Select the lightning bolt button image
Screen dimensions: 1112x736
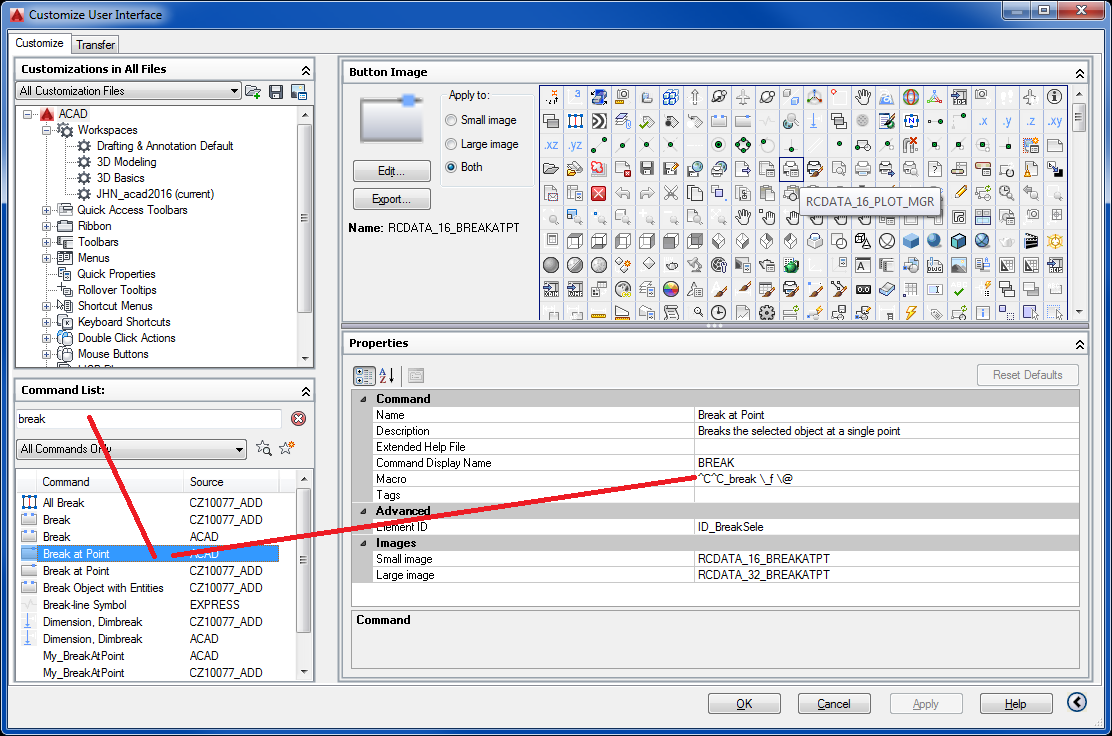click(911, 312)
